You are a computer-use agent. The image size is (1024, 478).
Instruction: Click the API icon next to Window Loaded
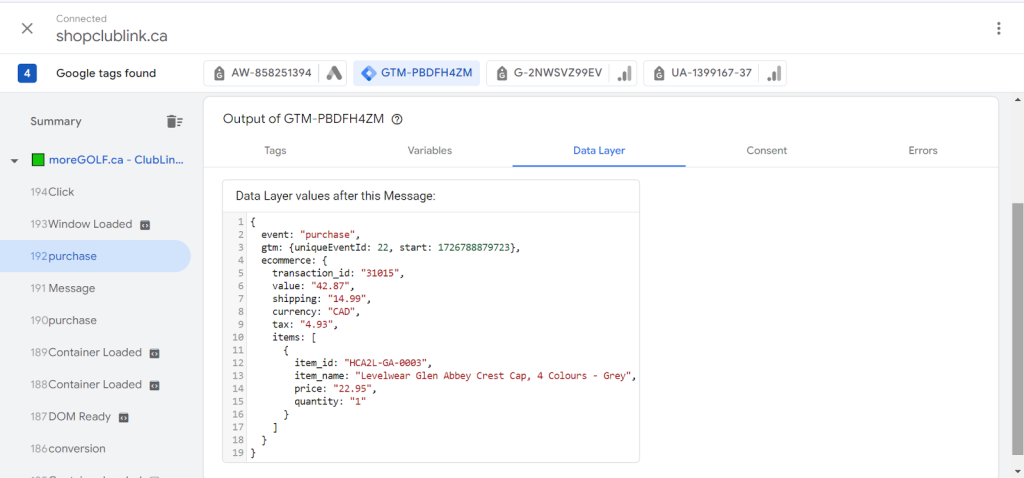point(145,224)
